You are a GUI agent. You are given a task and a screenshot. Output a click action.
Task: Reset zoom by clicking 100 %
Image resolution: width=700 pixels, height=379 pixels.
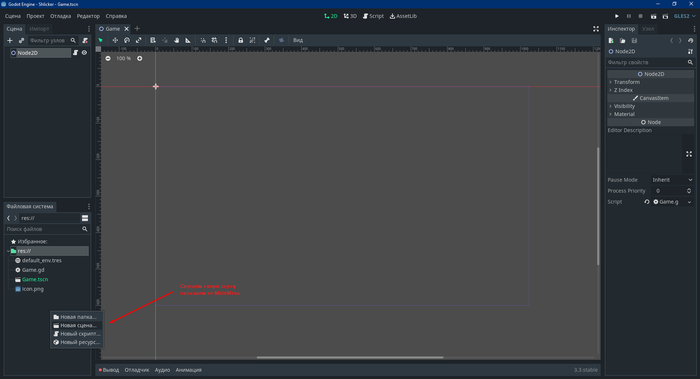pyautogui.click(x=124, y=58)
